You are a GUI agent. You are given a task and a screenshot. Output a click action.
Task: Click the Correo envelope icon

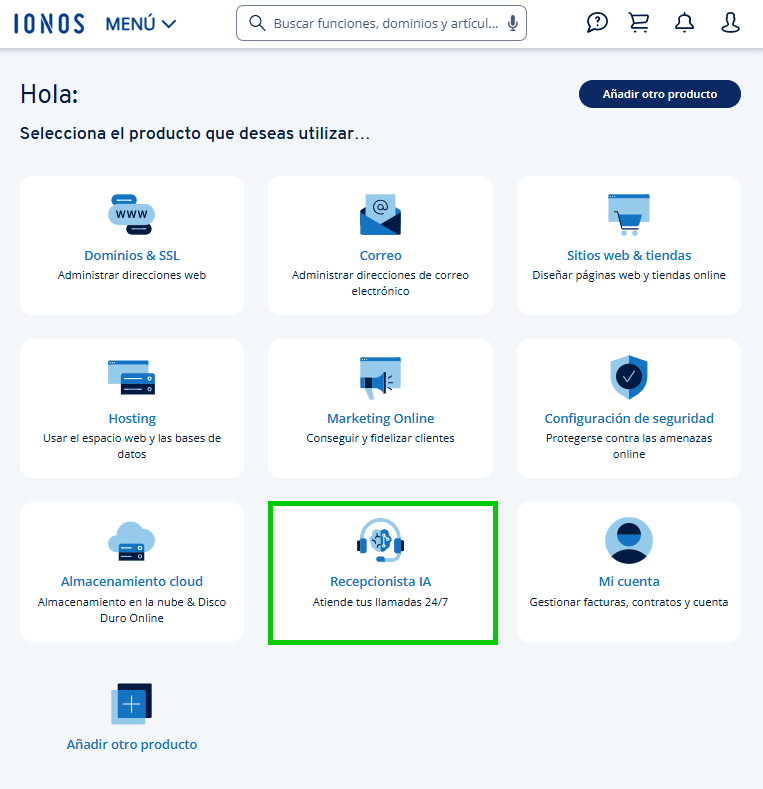(x=380, y=214)
